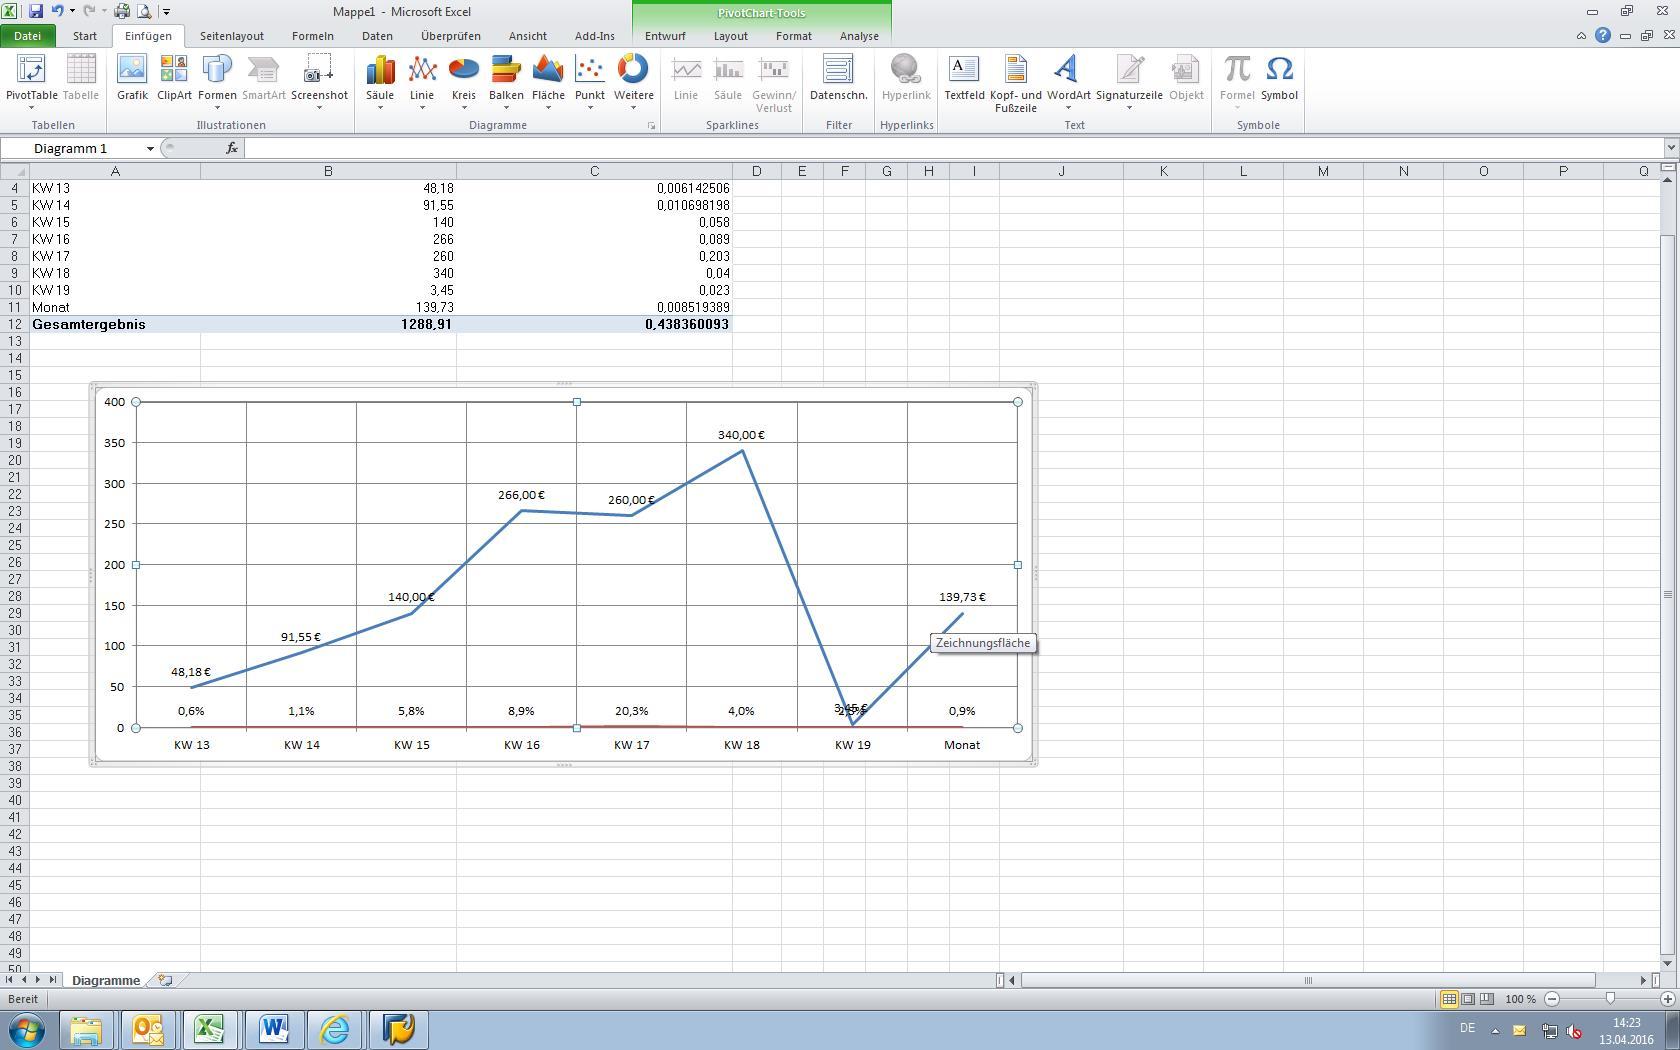The image size is (1680, 1050).
Task: Zoom in with the plus button
Action: click(x=1668, y=999)
